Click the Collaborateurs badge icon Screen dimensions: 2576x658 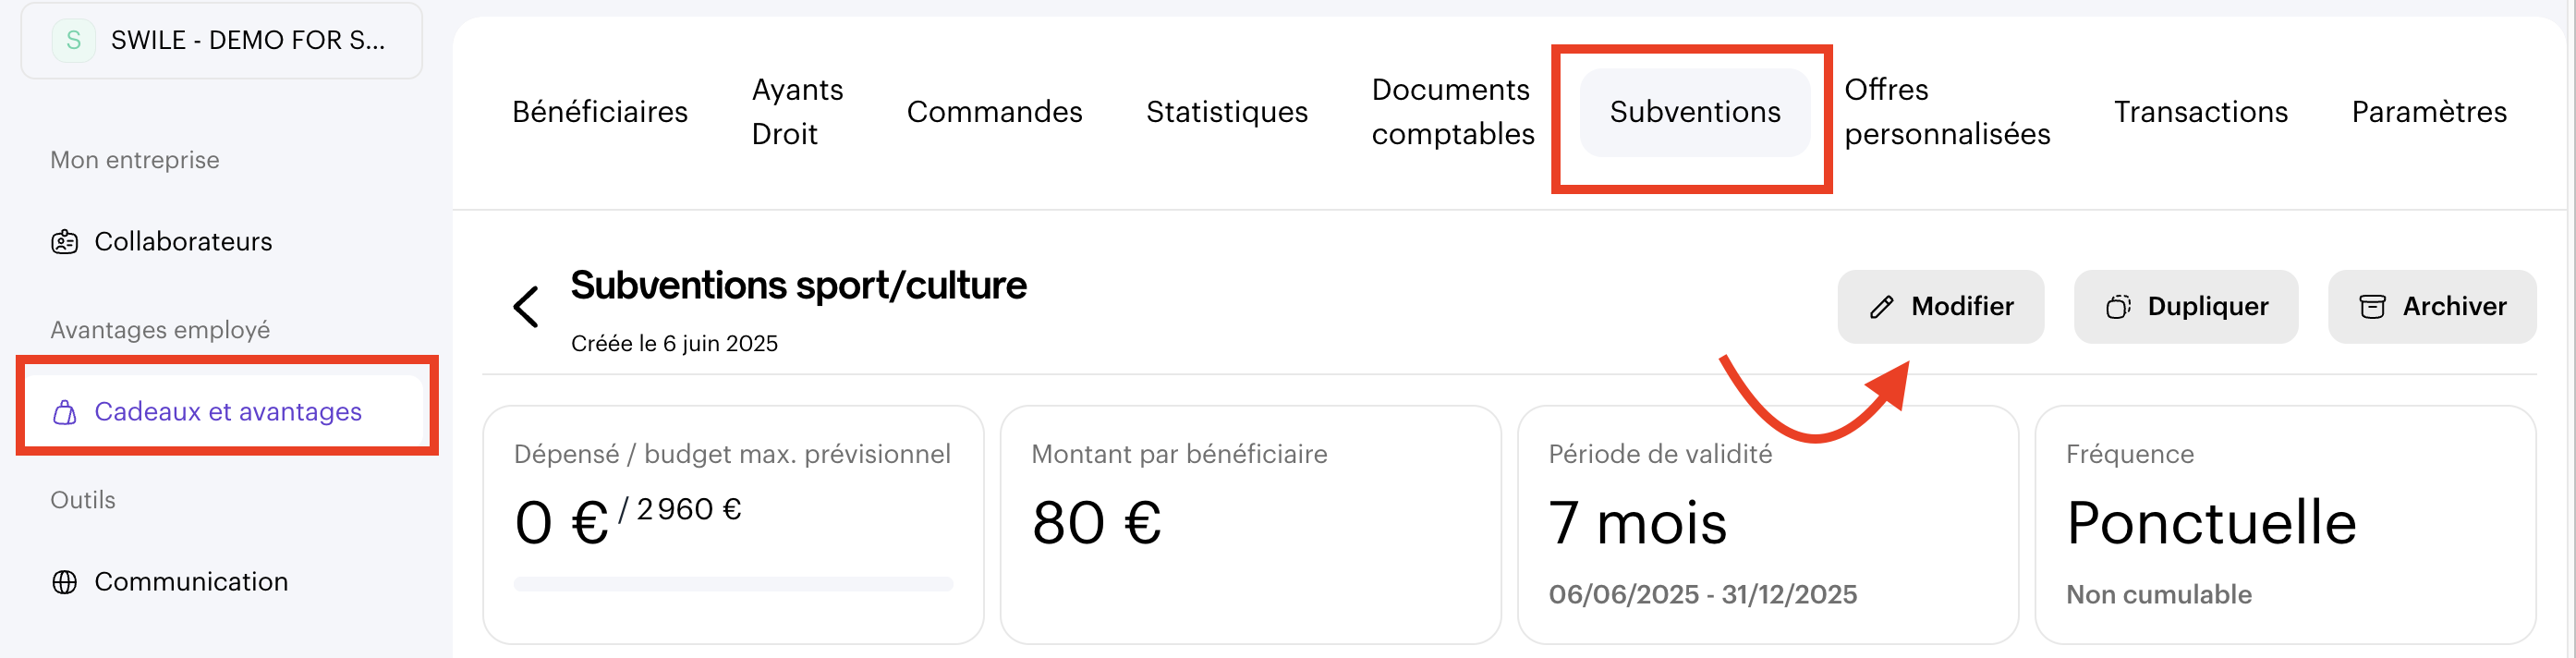point(65,242)
